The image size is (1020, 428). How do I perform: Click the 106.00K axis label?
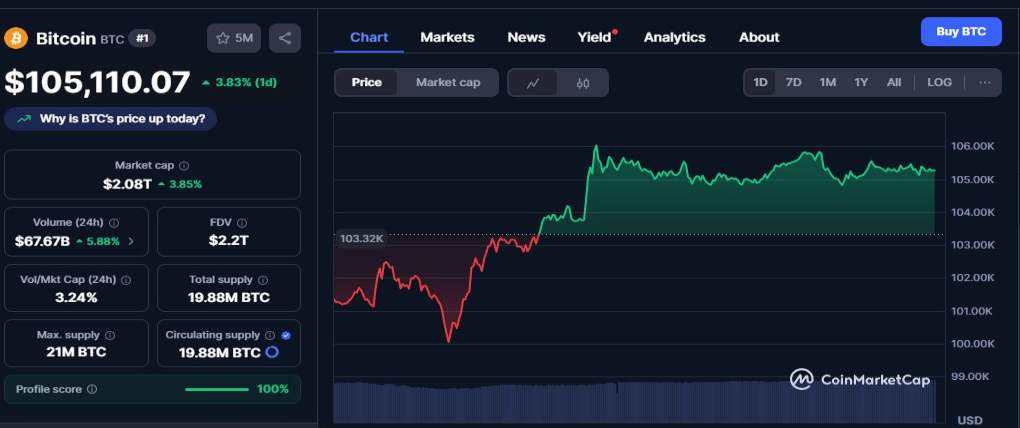click(973, 146)
